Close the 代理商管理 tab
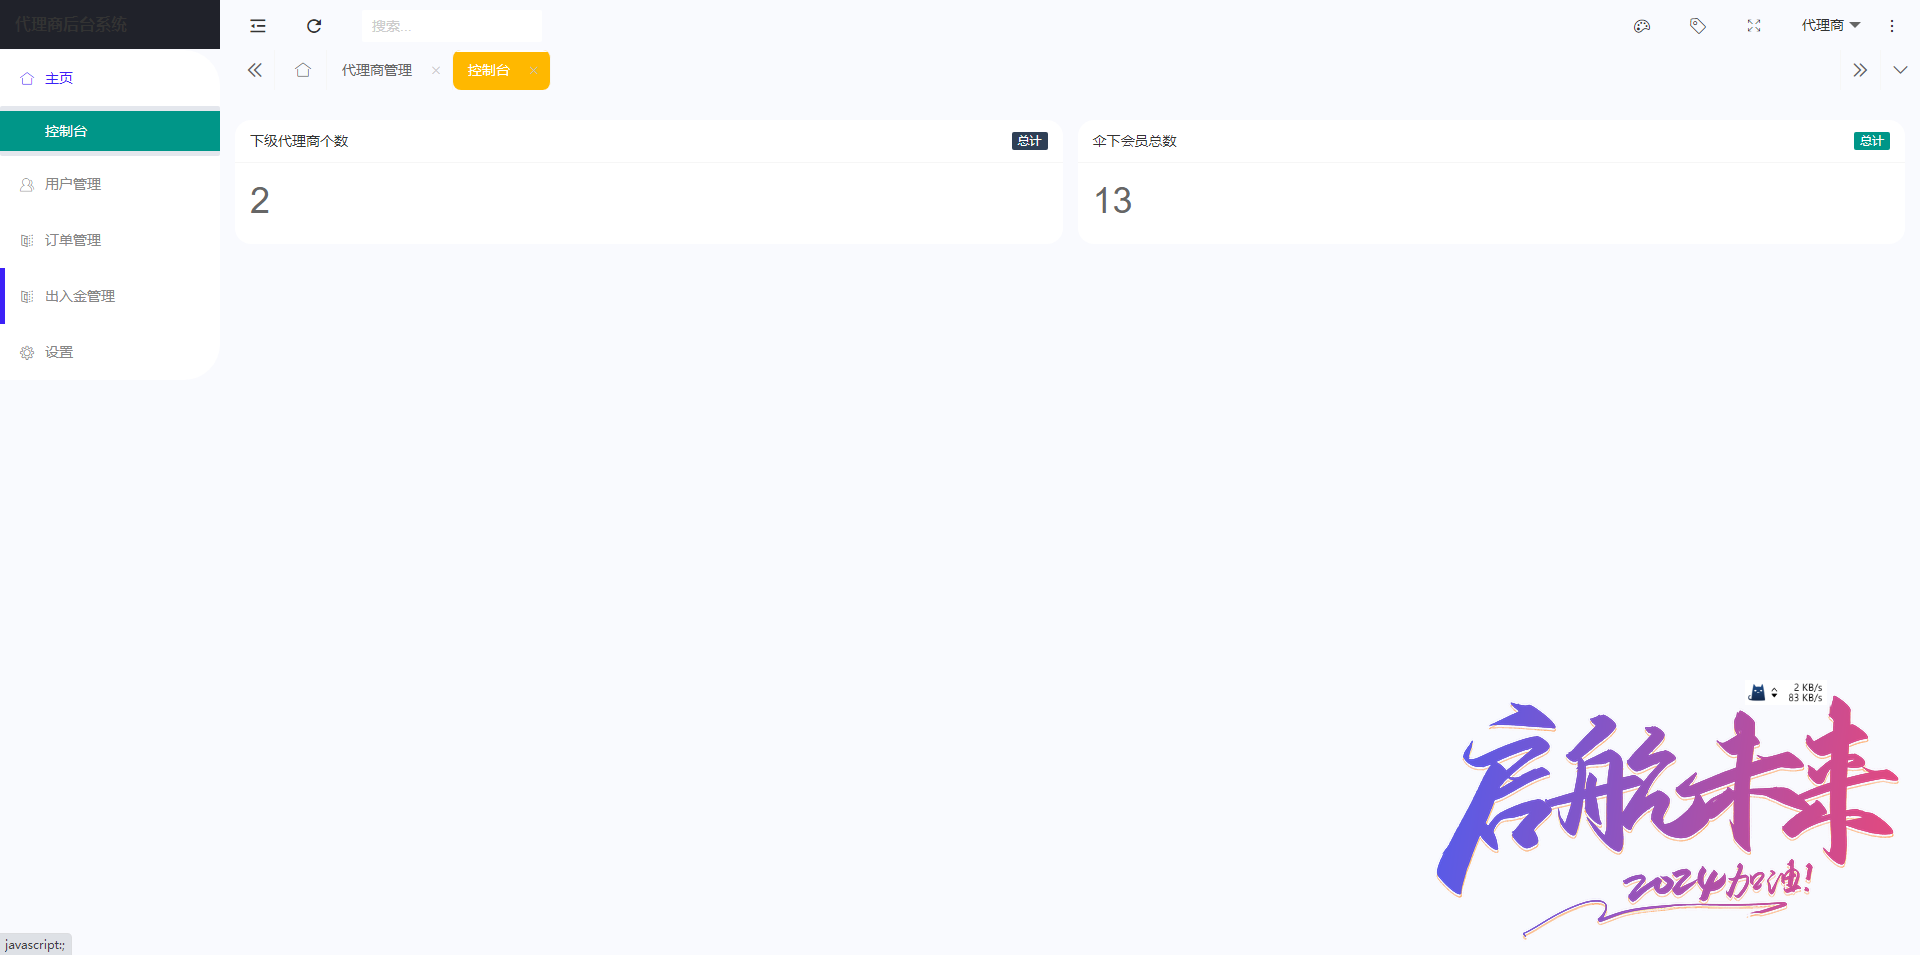Screen dimensions: 1920x955 [x=436, y=70]
